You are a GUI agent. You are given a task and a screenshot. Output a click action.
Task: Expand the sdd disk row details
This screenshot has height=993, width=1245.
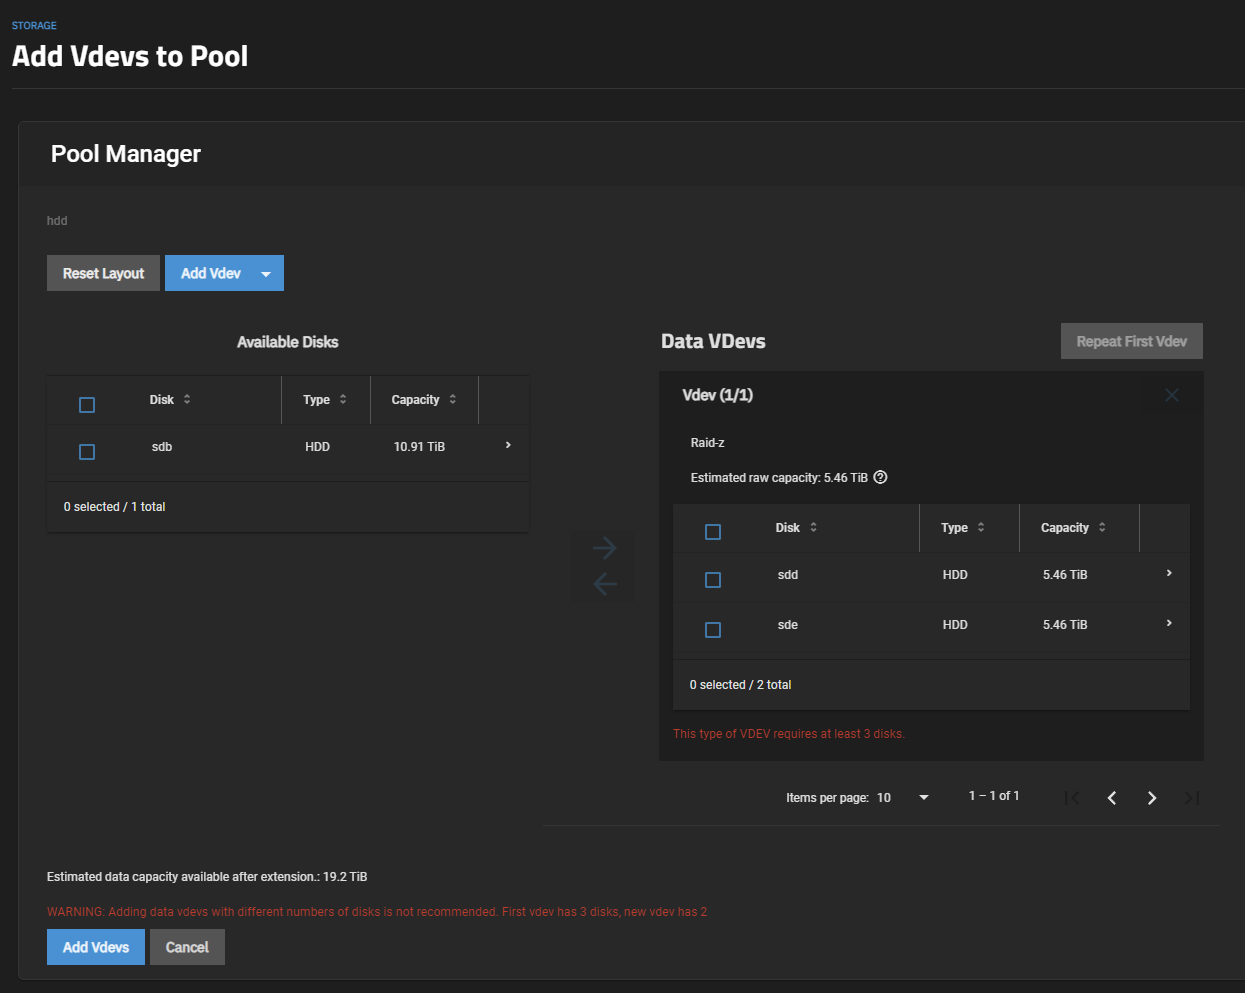coord(1169,573)
